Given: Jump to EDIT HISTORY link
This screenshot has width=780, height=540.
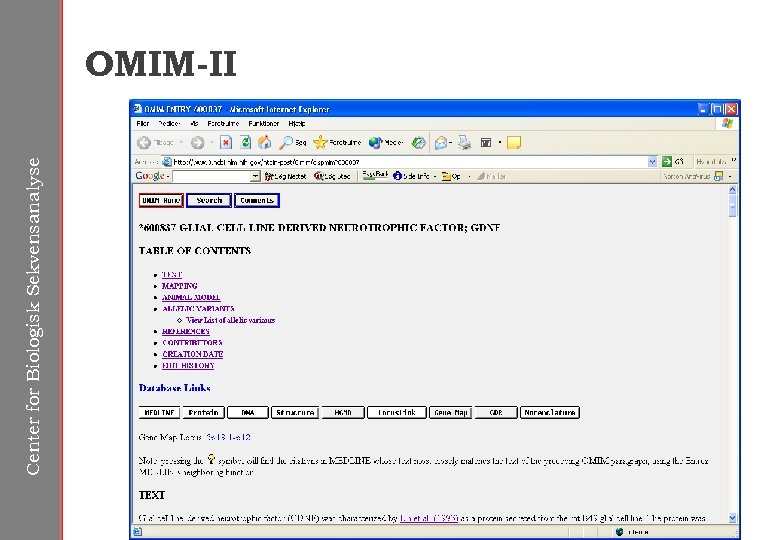Looking at the screenshot, I should coord(188,366).
